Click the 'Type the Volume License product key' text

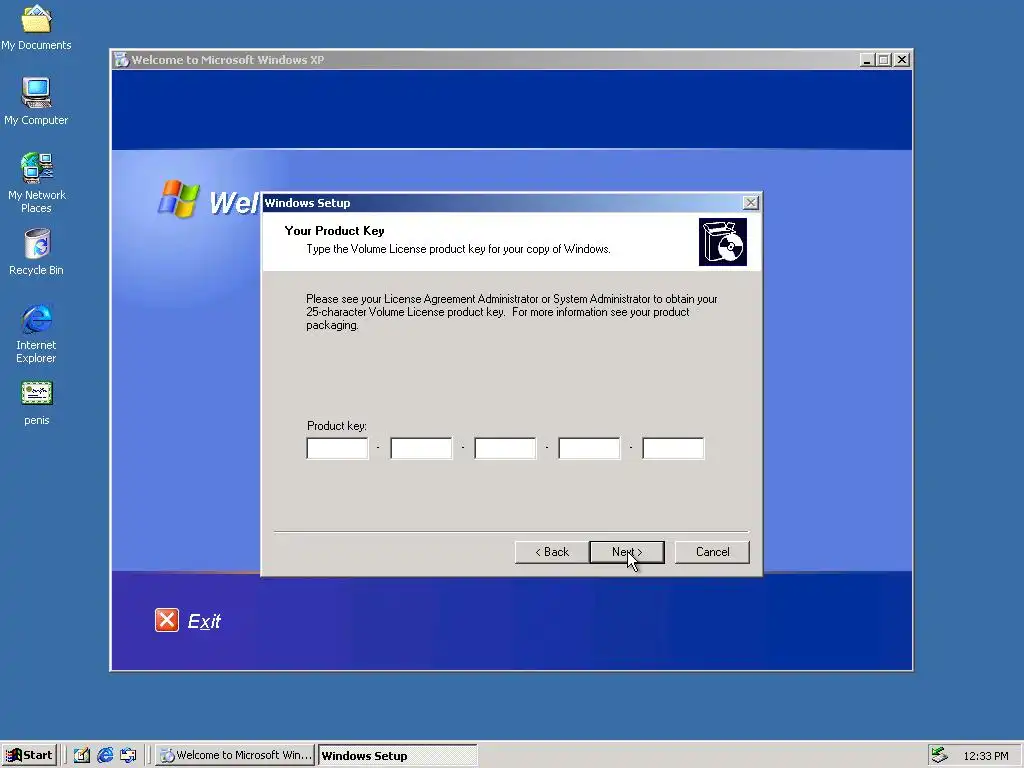[x=458, y=249]
